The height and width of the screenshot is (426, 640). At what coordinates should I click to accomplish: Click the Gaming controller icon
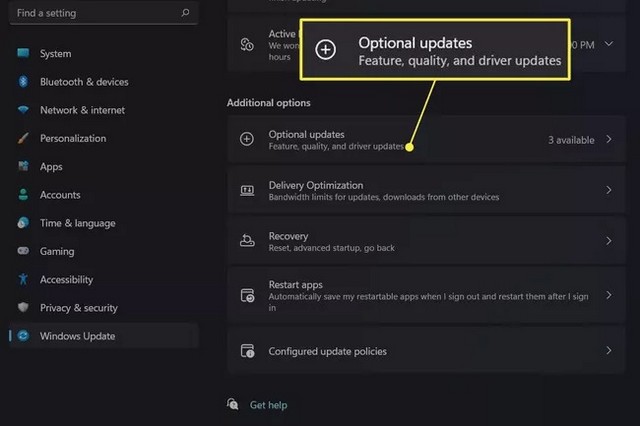23,251
